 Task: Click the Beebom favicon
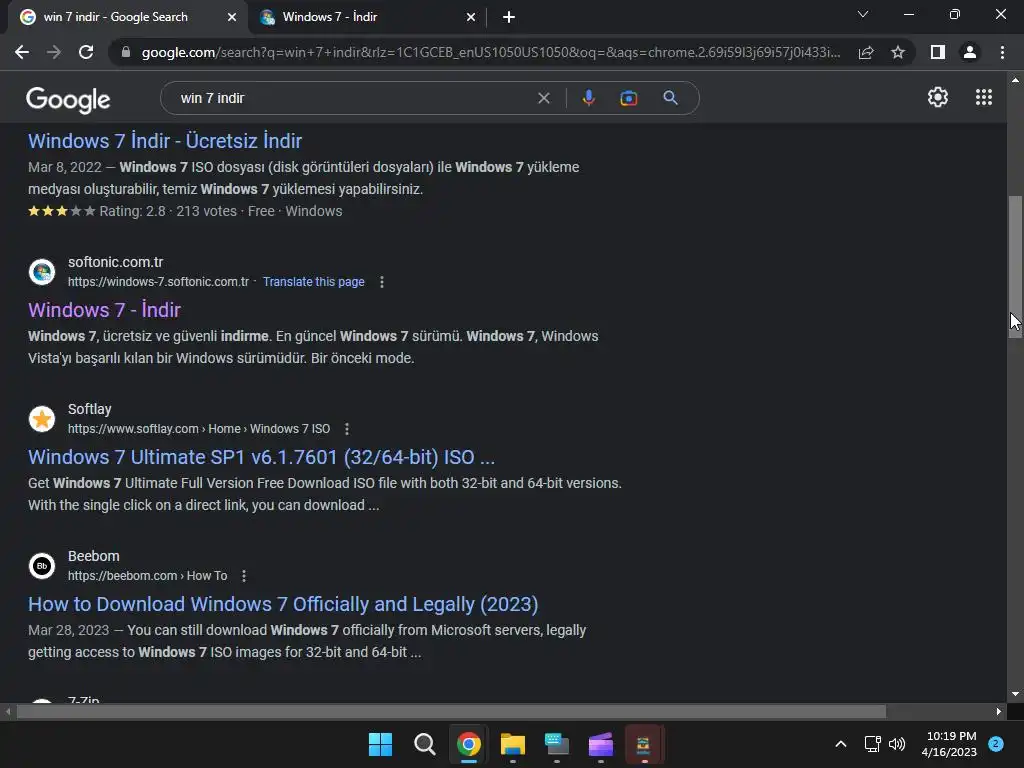(42, 566)
